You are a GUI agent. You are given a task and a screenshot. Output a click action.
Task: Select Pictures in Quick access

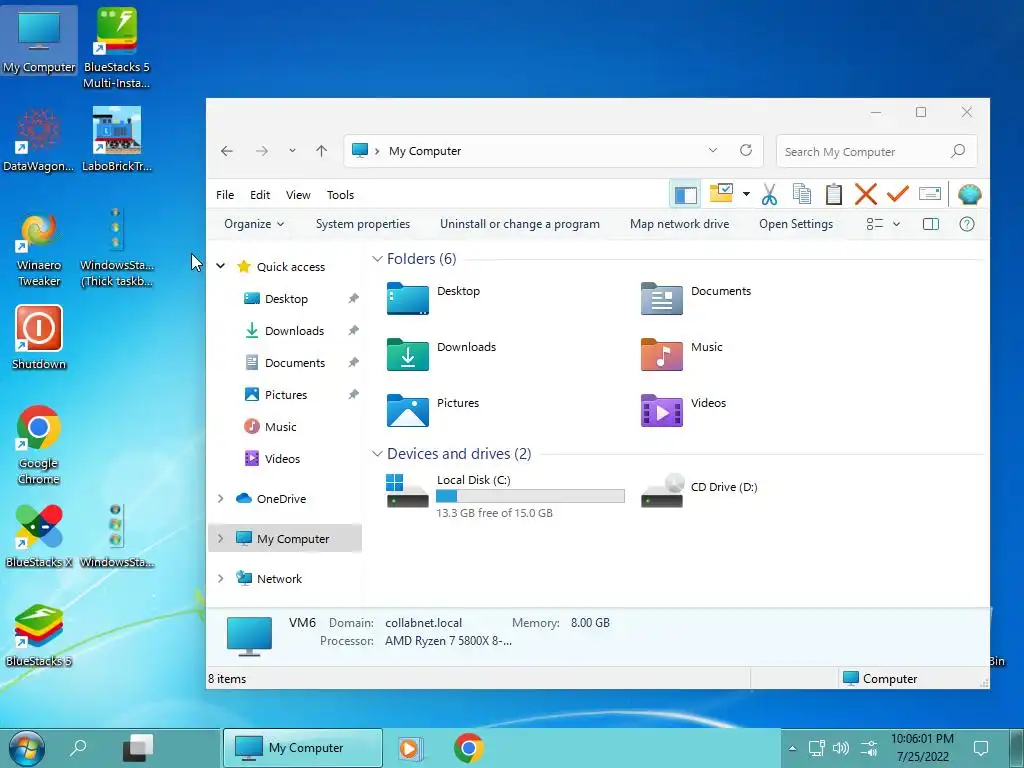[x=285, y=394]
